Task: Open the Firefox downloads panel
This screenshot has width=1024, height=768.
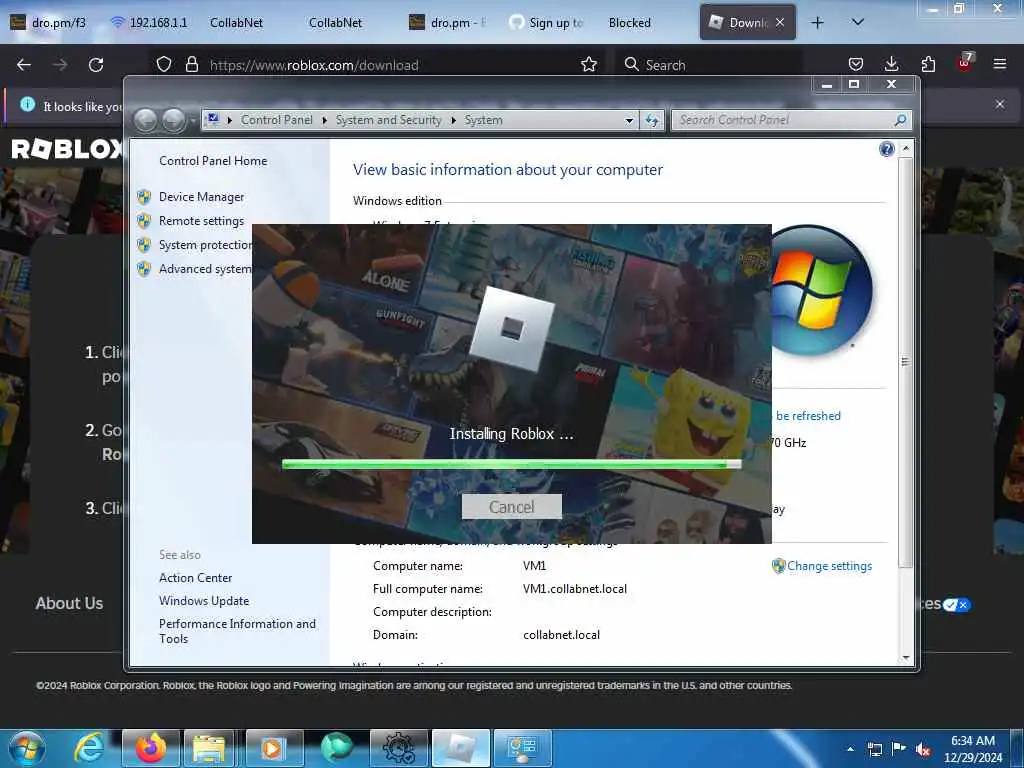Action: (891, 65)
